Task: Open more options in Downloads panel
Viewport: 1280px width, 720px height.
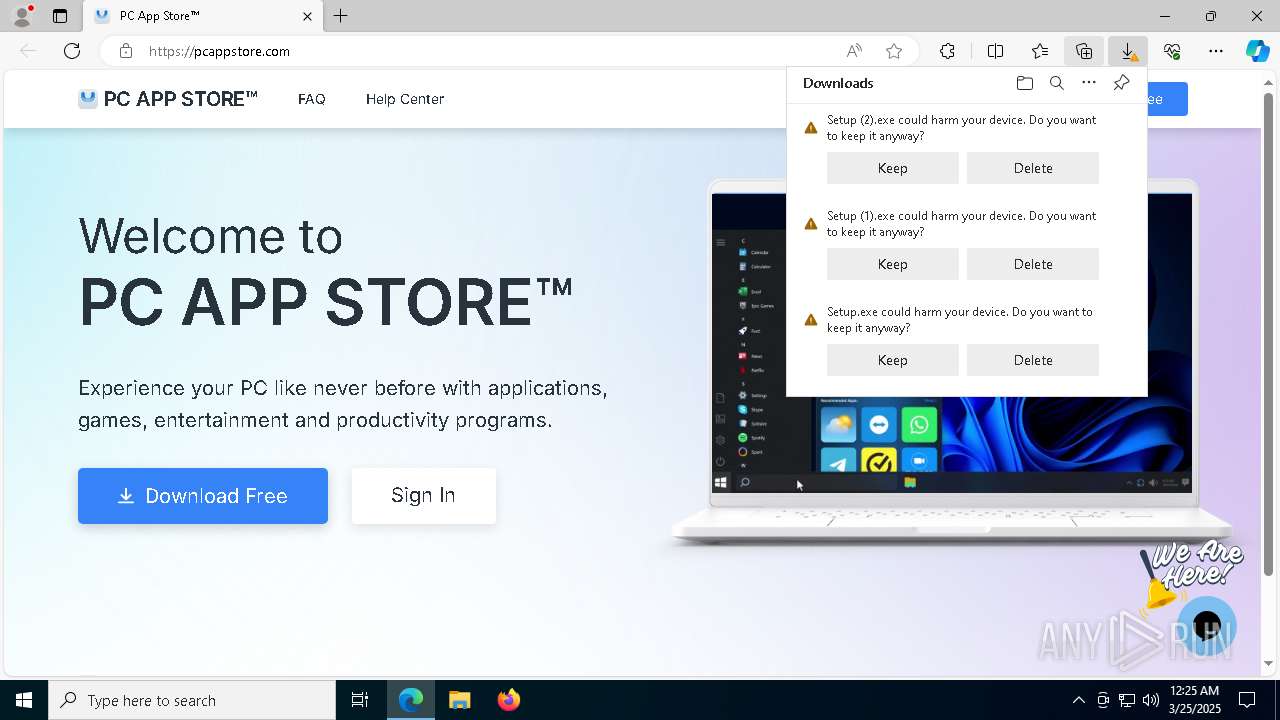Action: point(1089,83)
